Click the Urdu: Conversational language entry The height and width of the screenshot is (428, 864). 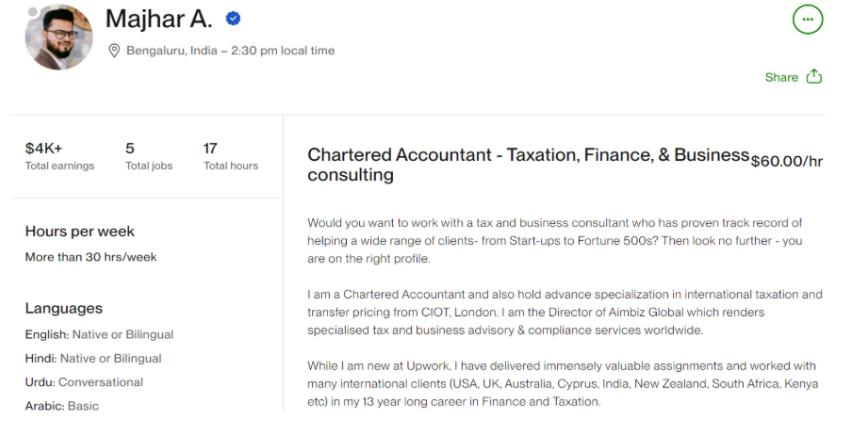(x=84, y=382)
